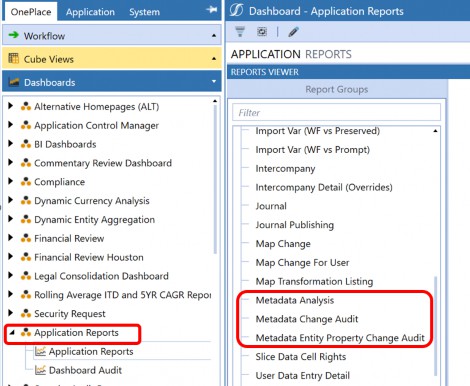Select Map Change For User report
Image resolution: width=470 pixels, height=386 pixels.
pyautogui.click(x=302, y=263)
